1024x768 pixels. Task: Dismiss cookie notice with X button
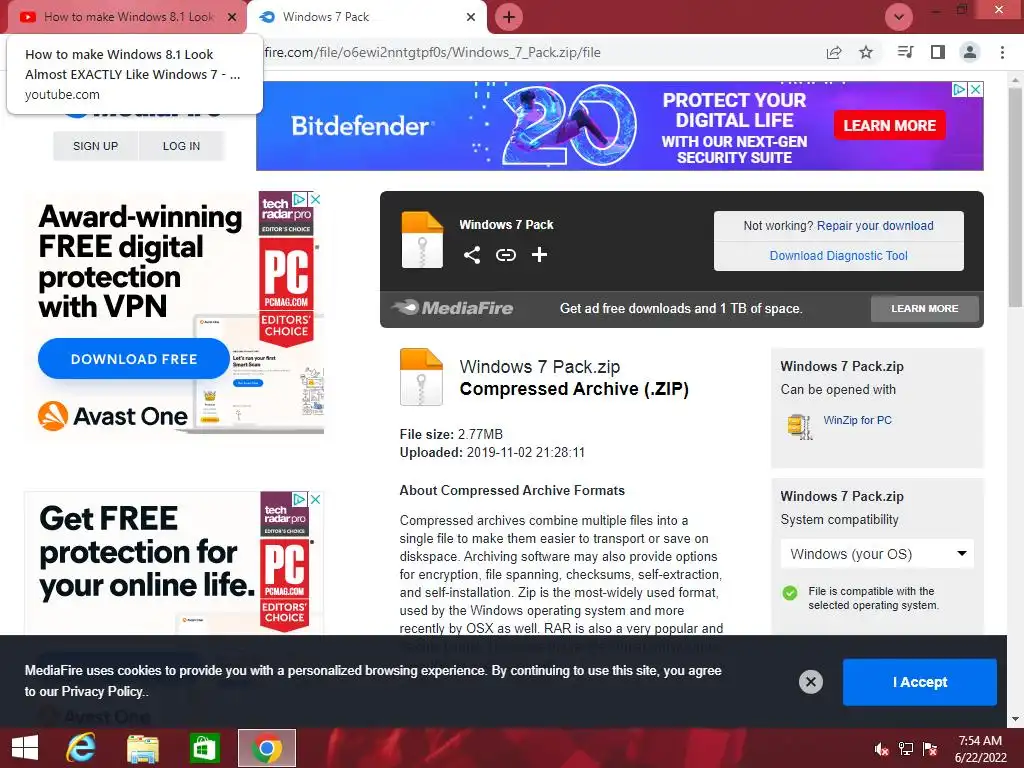point(810,682)
